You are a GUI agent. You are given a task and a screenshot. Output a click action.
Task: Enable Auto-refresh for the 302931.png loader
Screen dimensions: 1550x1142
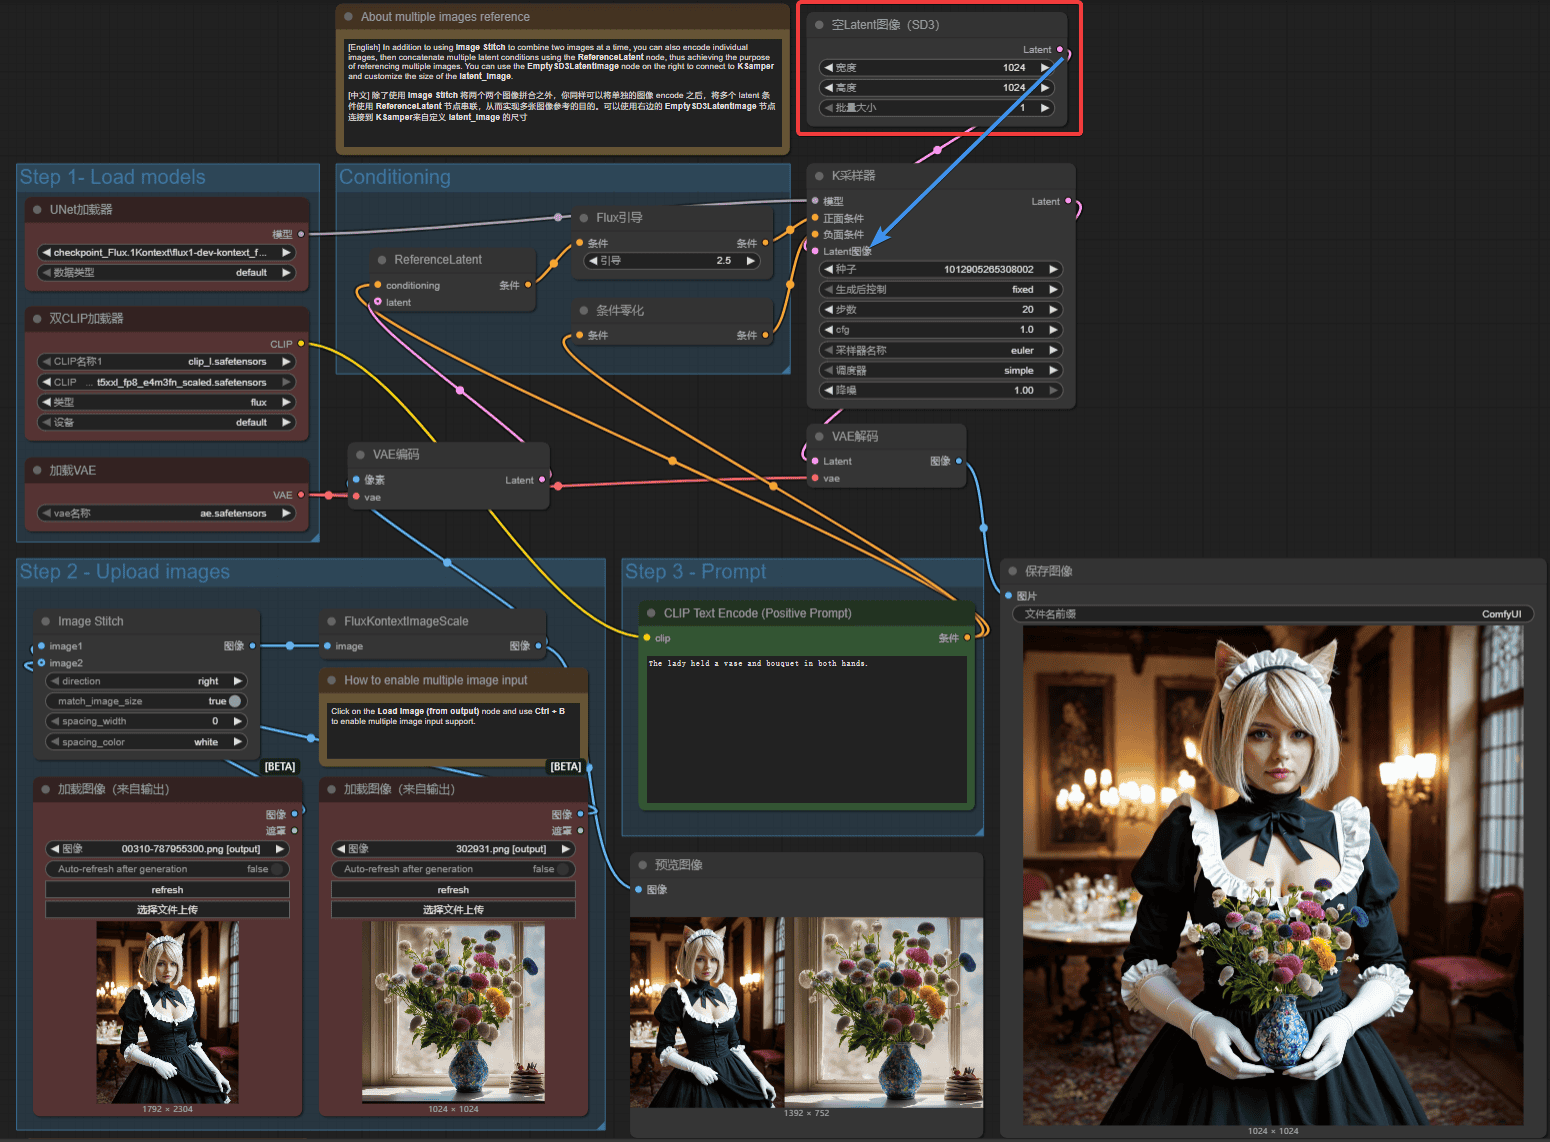point(452,869)
